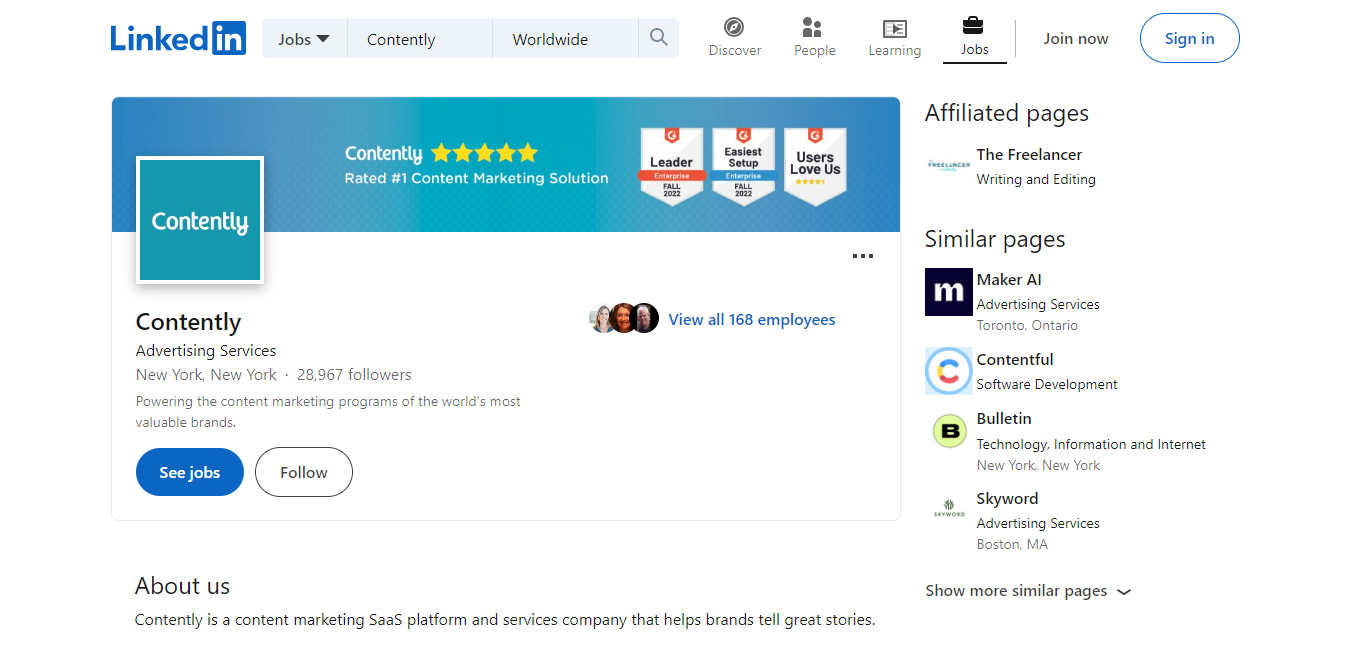Screen dimensions: 1348x647
Task: Click the Advertising Services text under Contently
Action: point(206,351)
